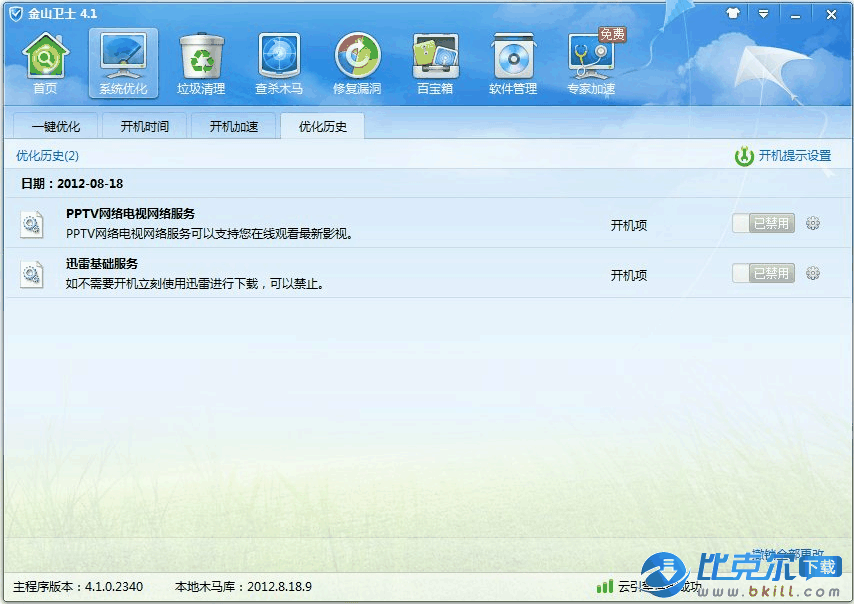Viewport: 854px width, 604px height.
Task: Close the 金山卫士 window
Action: click(831, 15)
